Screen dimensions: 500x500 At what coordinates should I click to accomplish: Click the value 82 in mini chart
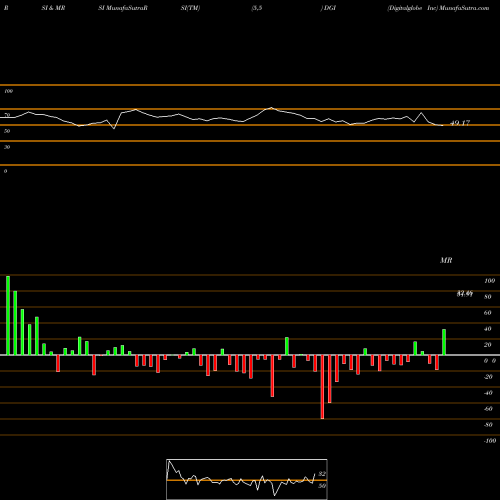(x=322, y=474)
